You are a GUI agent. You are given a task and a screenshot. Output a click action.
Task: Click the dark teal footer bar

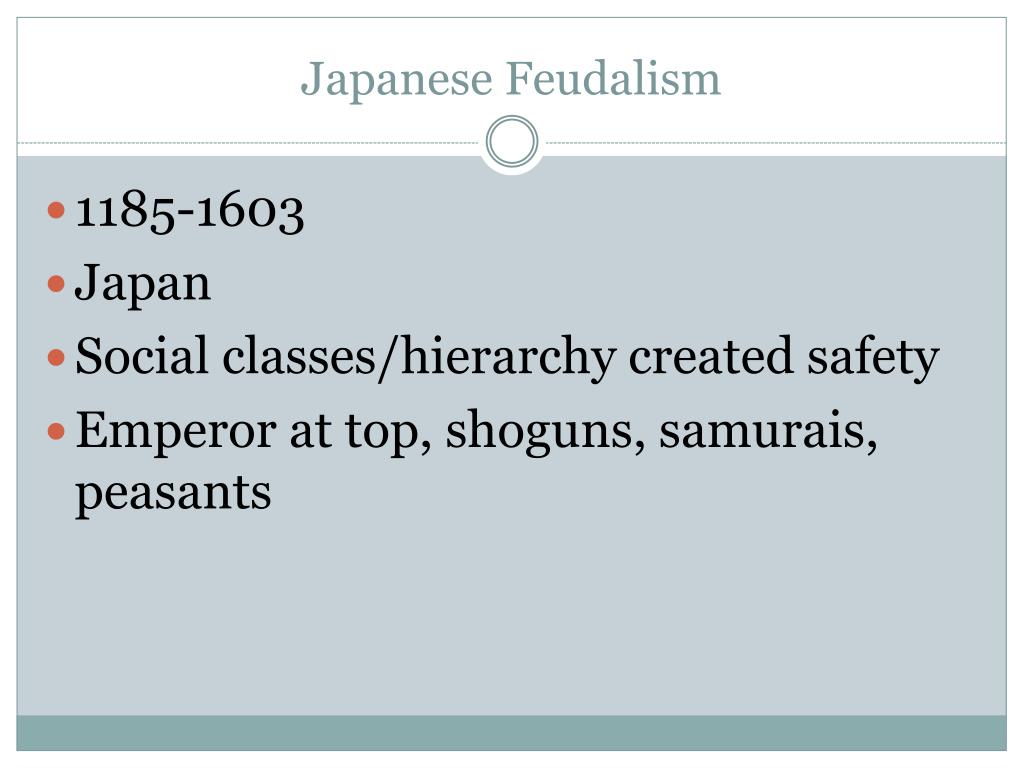click(511, 733)
